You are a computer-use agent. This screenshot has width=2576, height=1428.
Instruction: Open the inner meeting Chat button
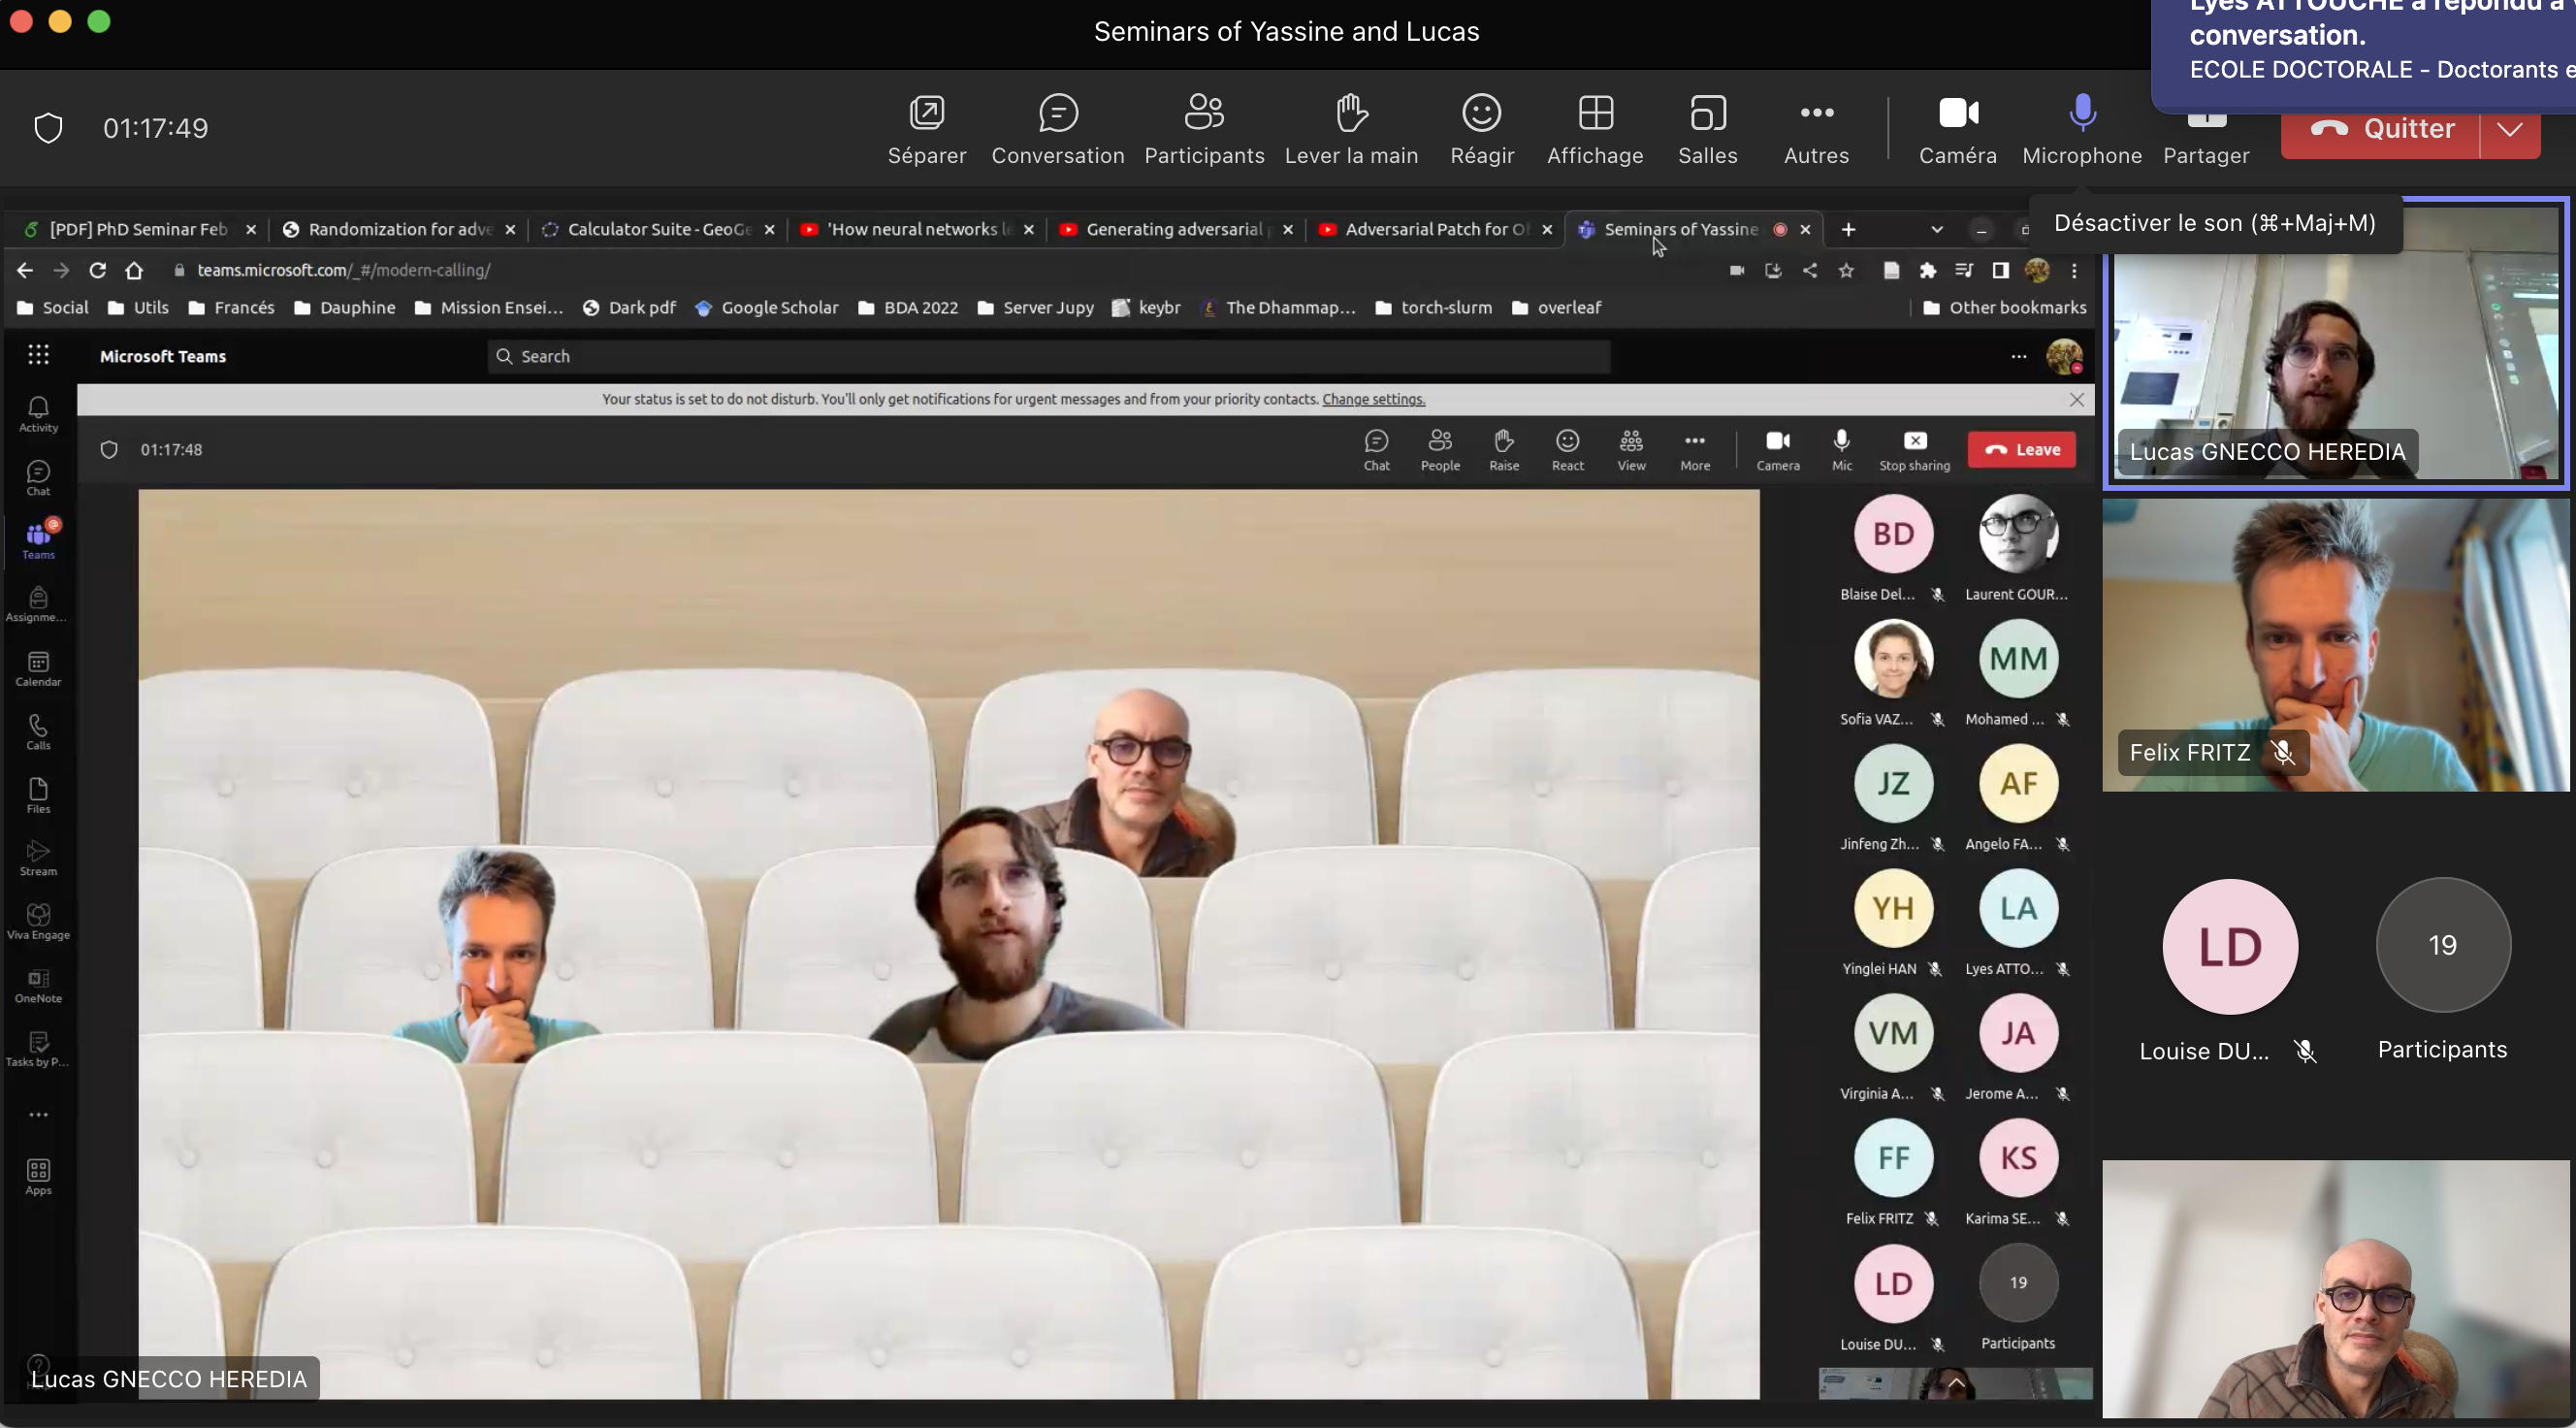coord(1376,450)
